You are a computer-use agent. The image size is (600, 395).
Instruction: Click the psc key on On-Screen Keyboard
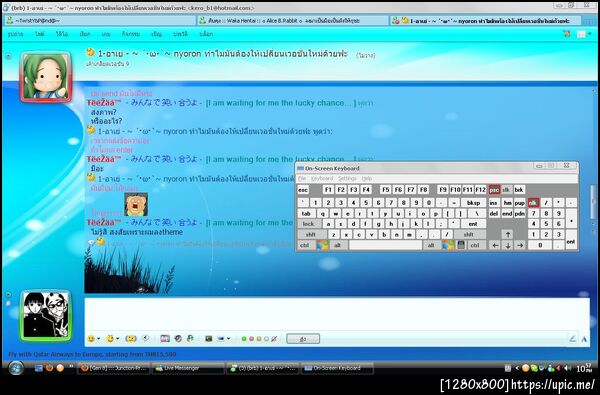494,189
